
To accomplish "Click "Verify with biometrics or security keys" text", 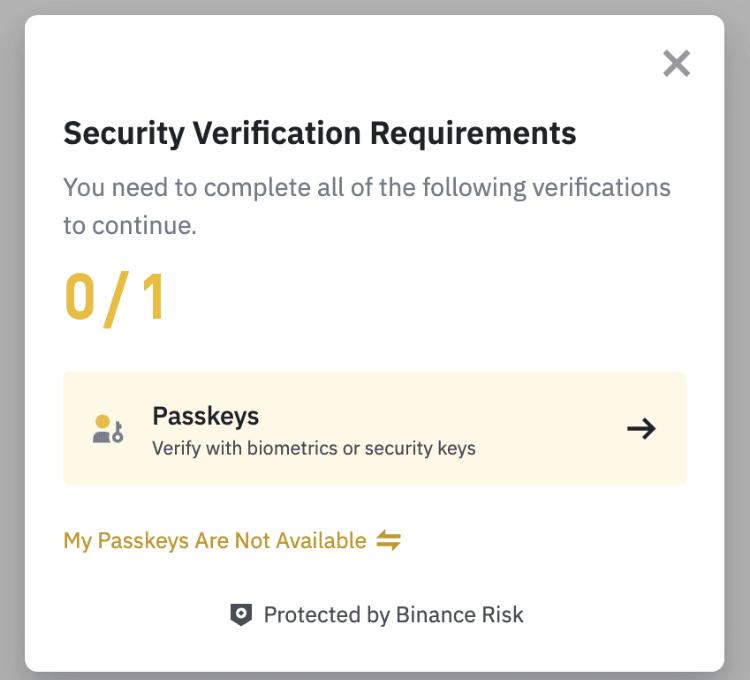I will tap(314, 448).
